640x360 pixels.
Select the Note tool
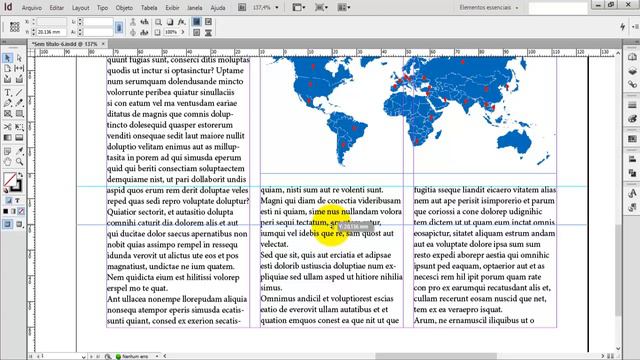click(7, 151)
